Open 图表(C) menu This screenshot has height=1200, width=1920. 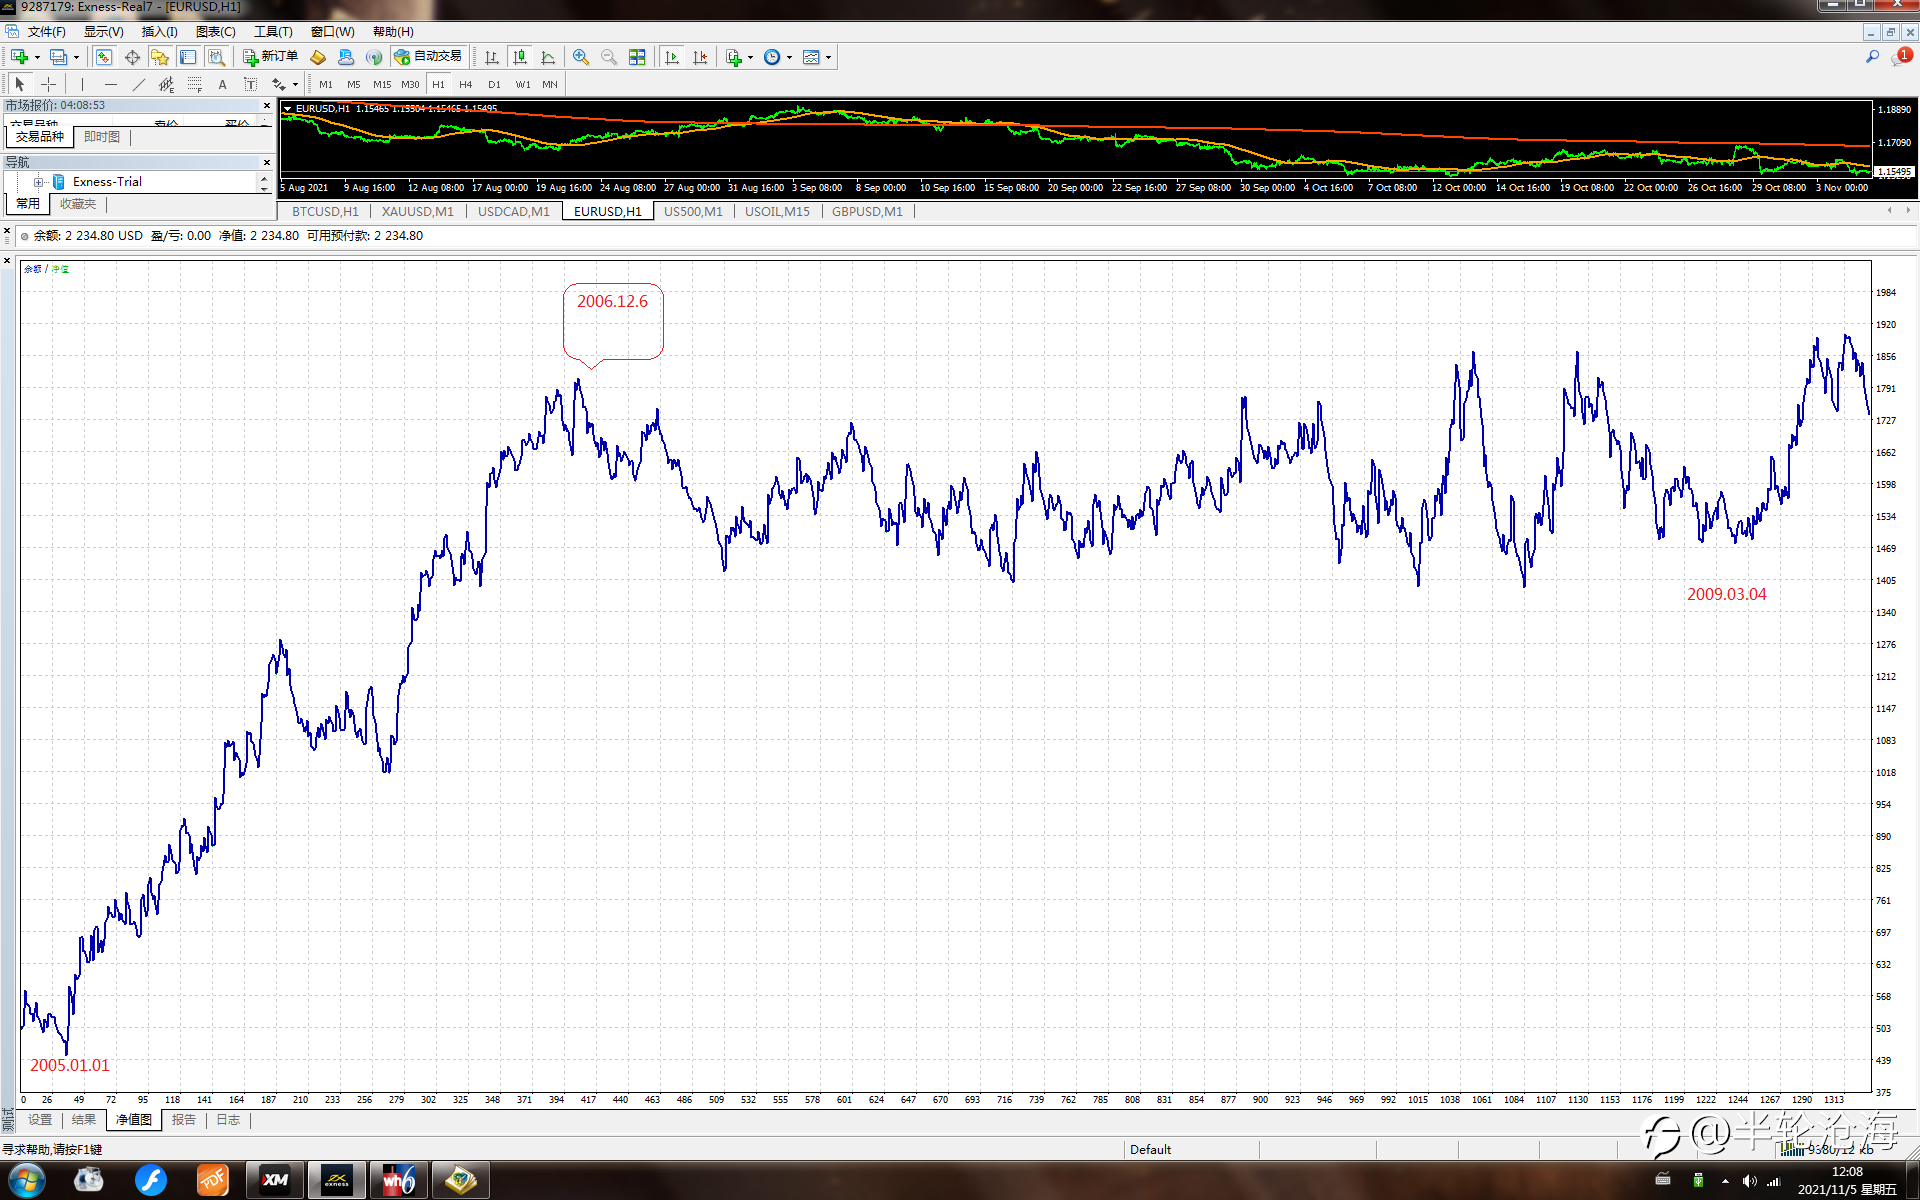click(x=216, y=32)
